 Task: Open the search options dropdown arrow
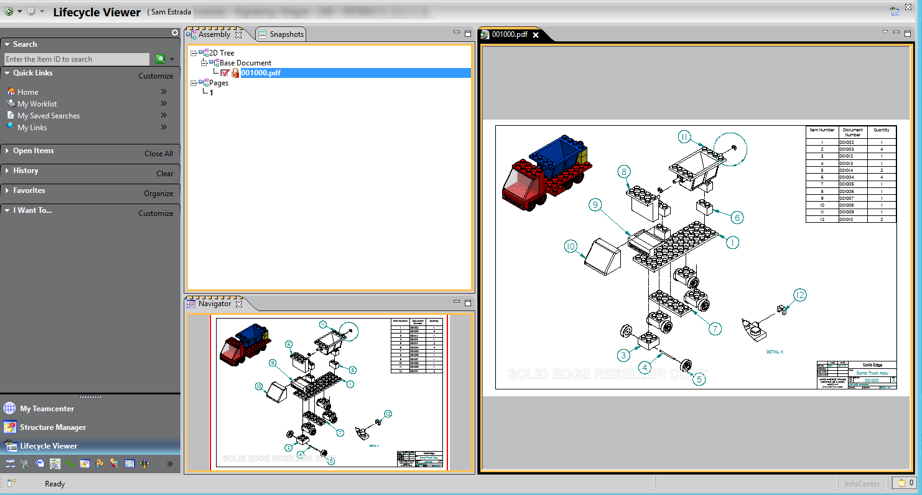172,59
